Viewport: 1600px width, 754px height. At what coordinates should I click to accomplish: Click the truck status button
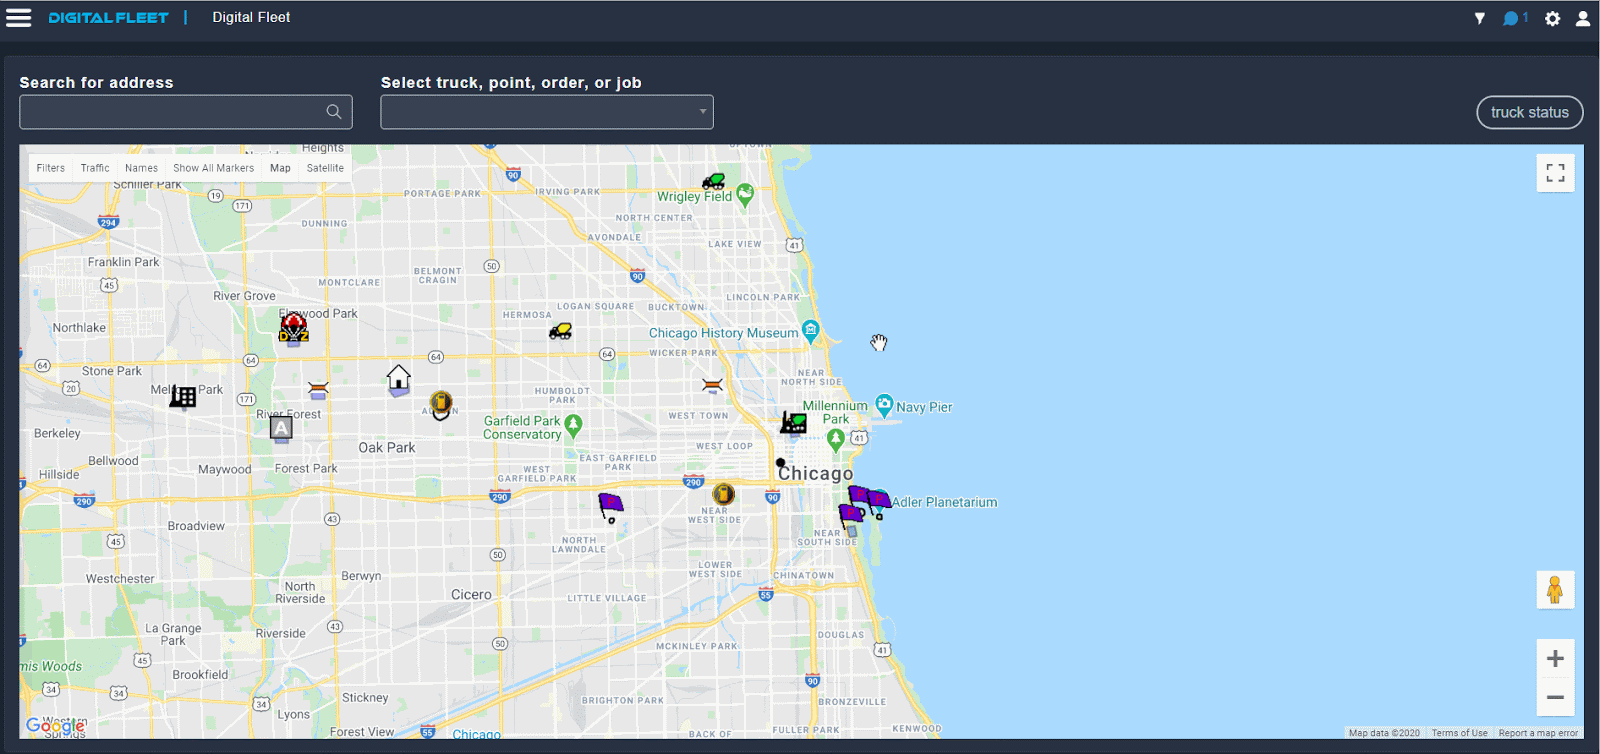pyautogui.click(x=1529, y=112)
